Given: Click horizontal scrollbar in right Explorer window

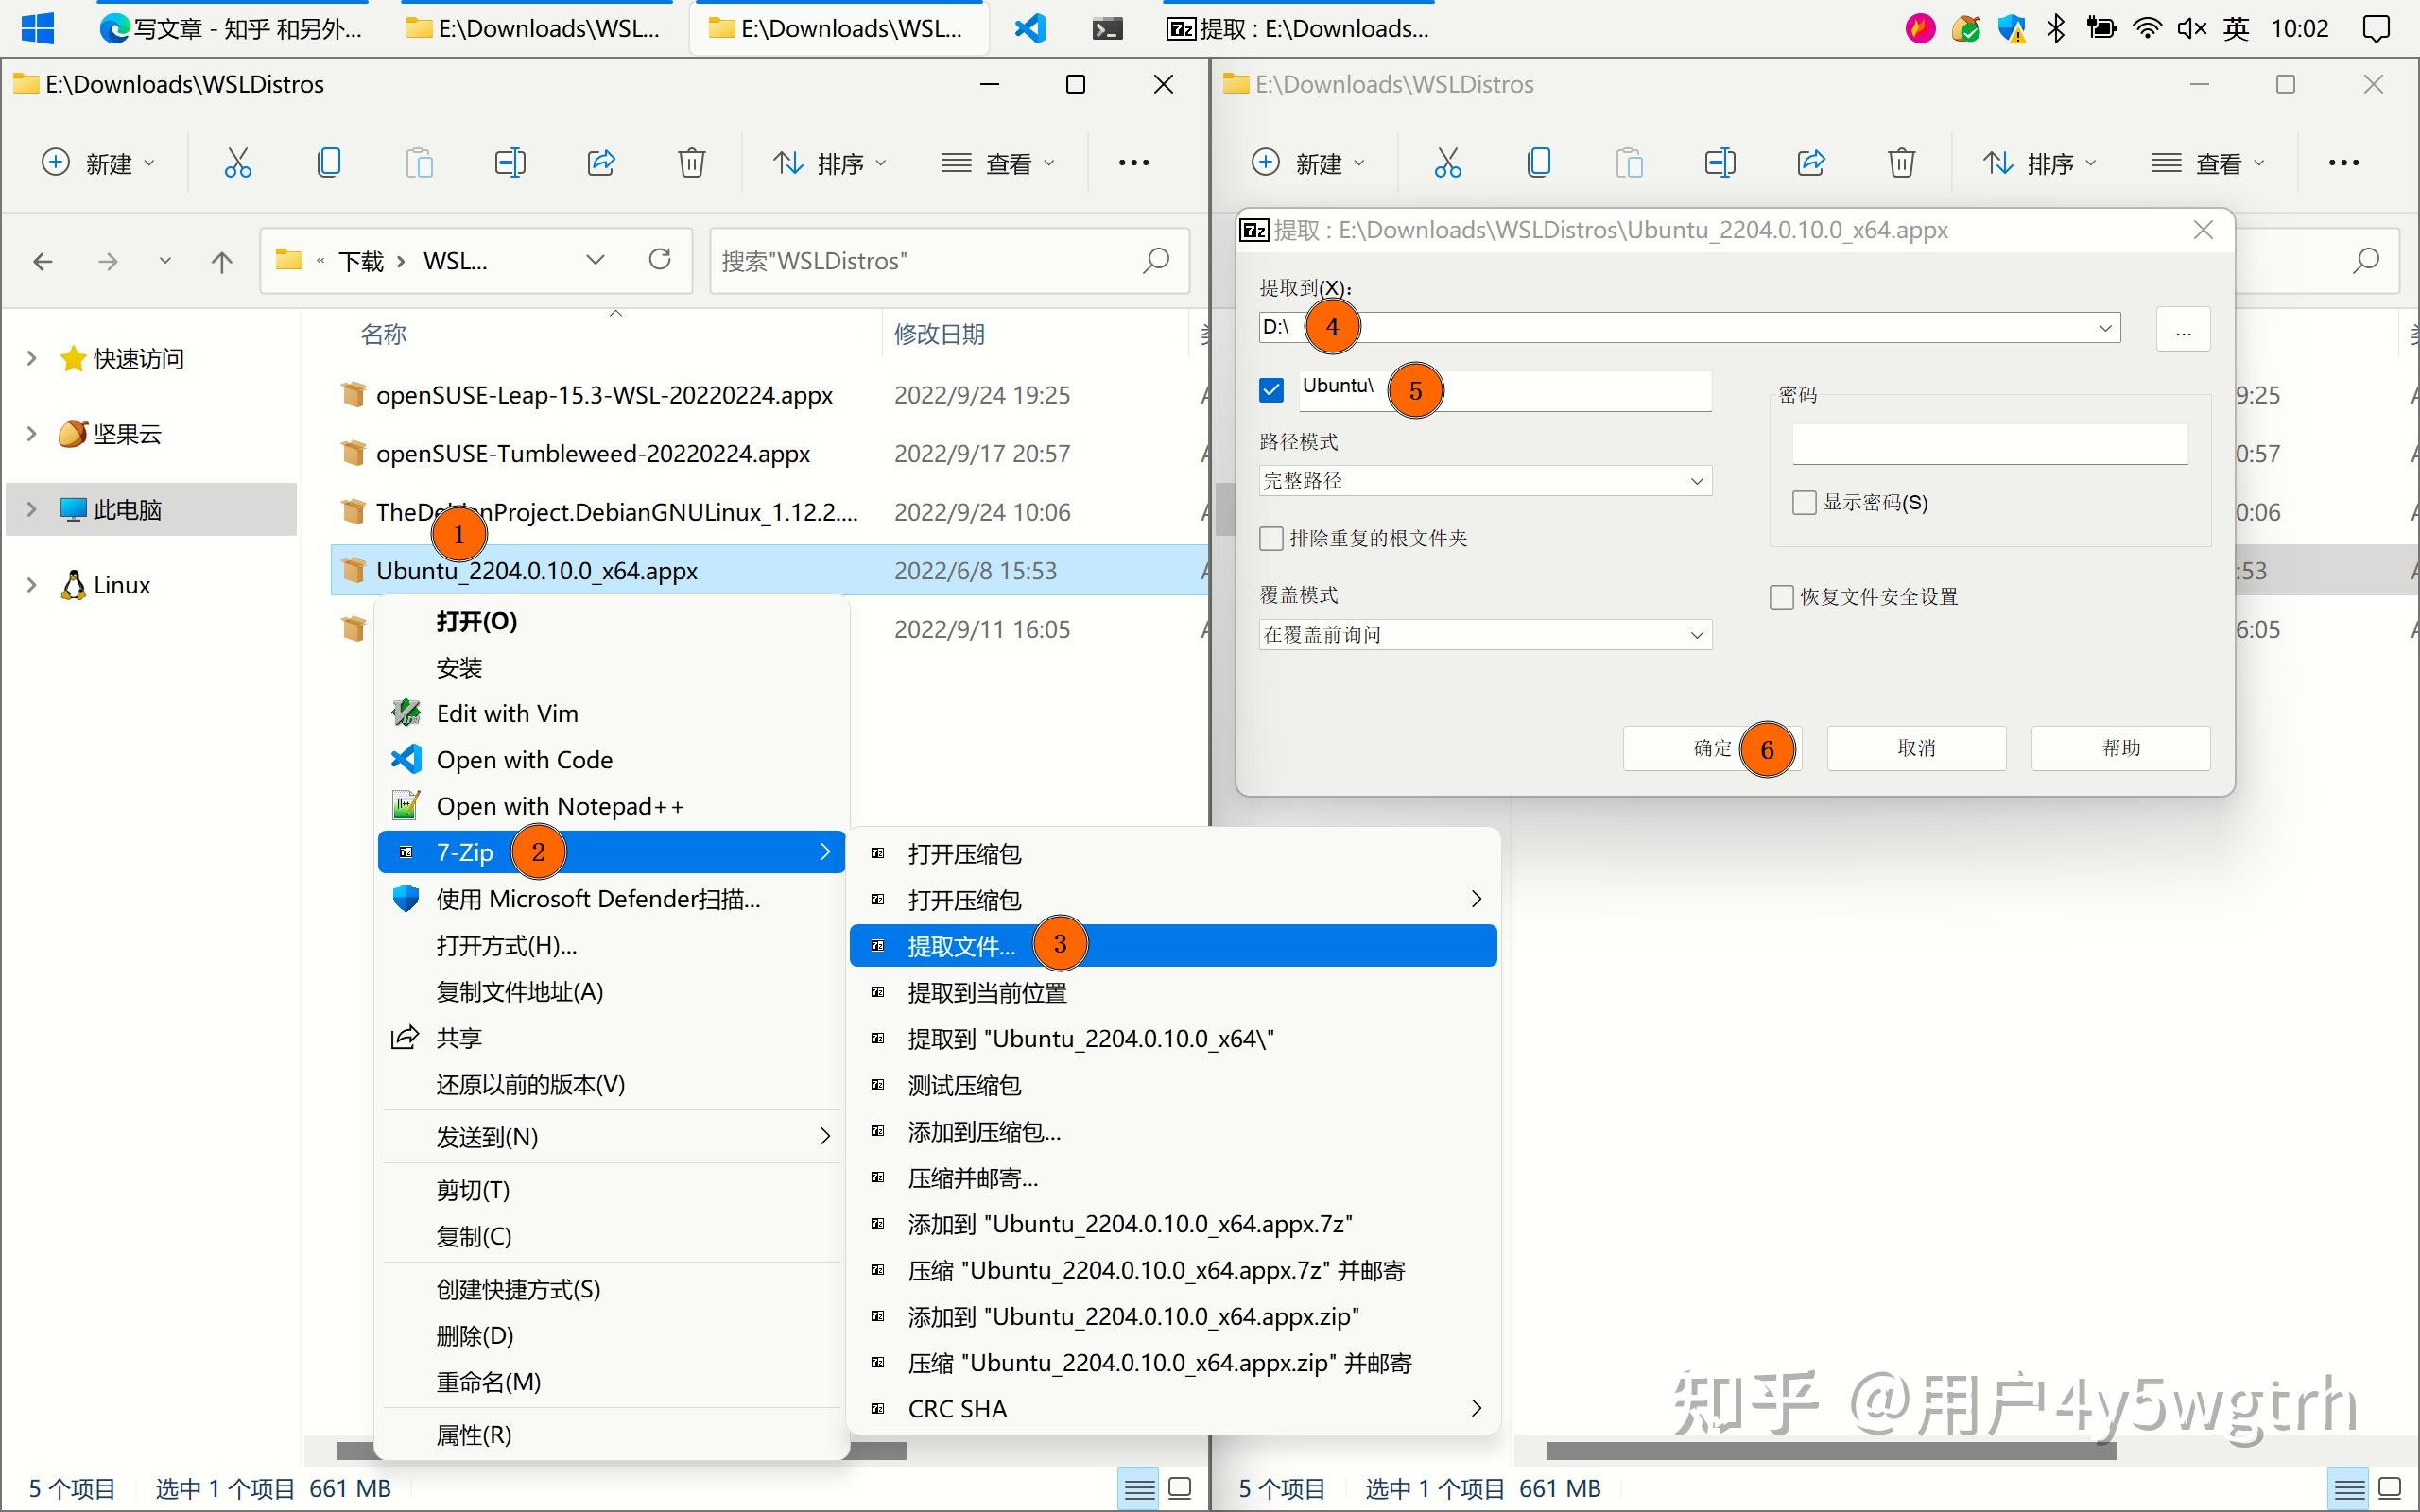Looking at the screenshot, I should [1830, 1451].
